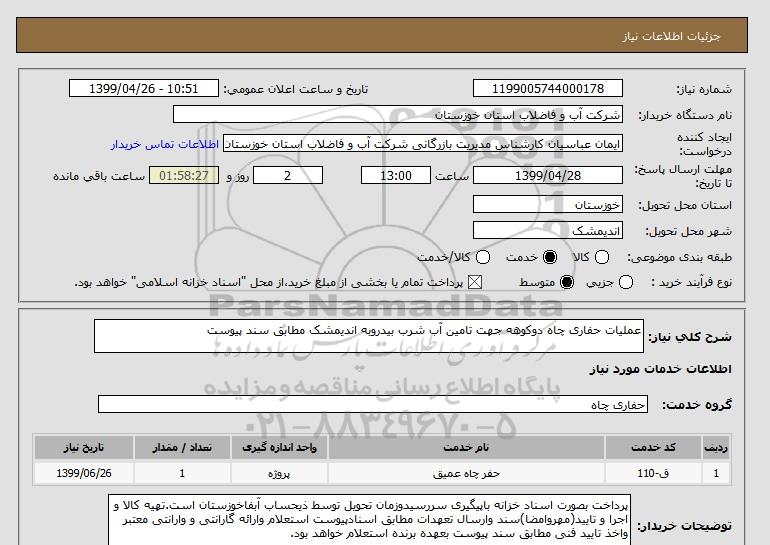Click the quantity cell showing 1
This screenshot has height=545, width=770.
[182, 473]
